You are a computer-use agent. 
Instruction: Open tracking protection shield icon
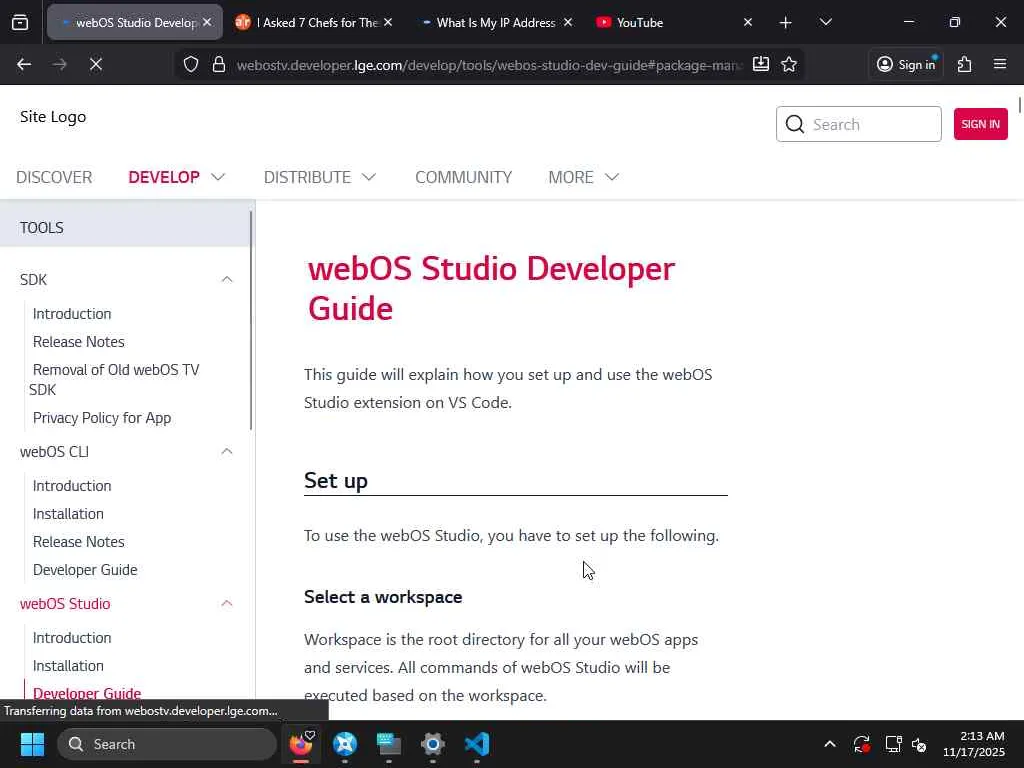tap(191, 64)
